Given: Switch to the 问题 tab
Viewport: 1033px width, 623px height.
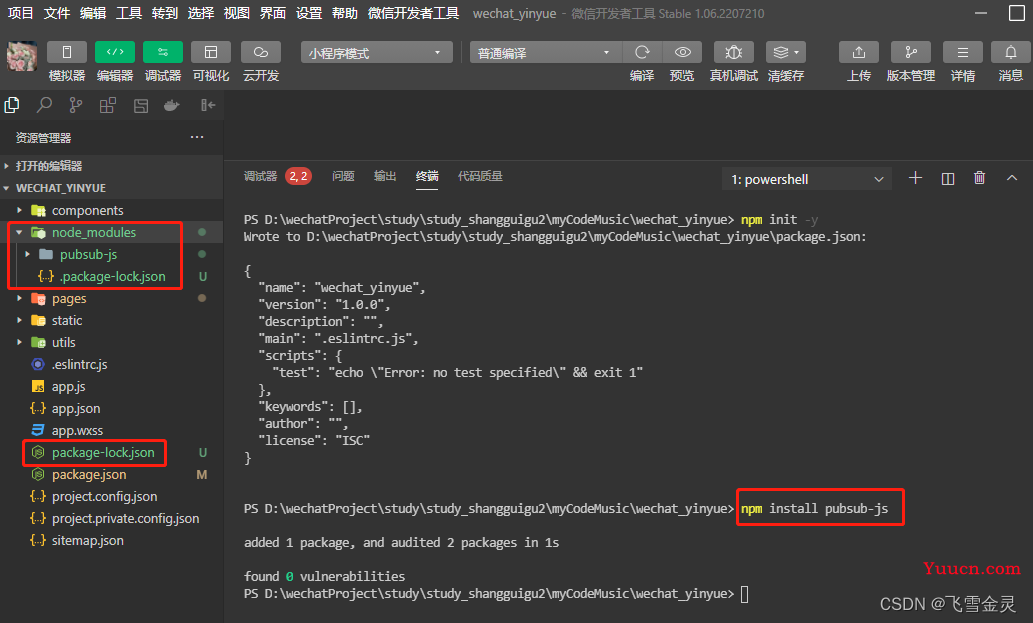Looking at the screenshot, I should click(x=343, y=176).
